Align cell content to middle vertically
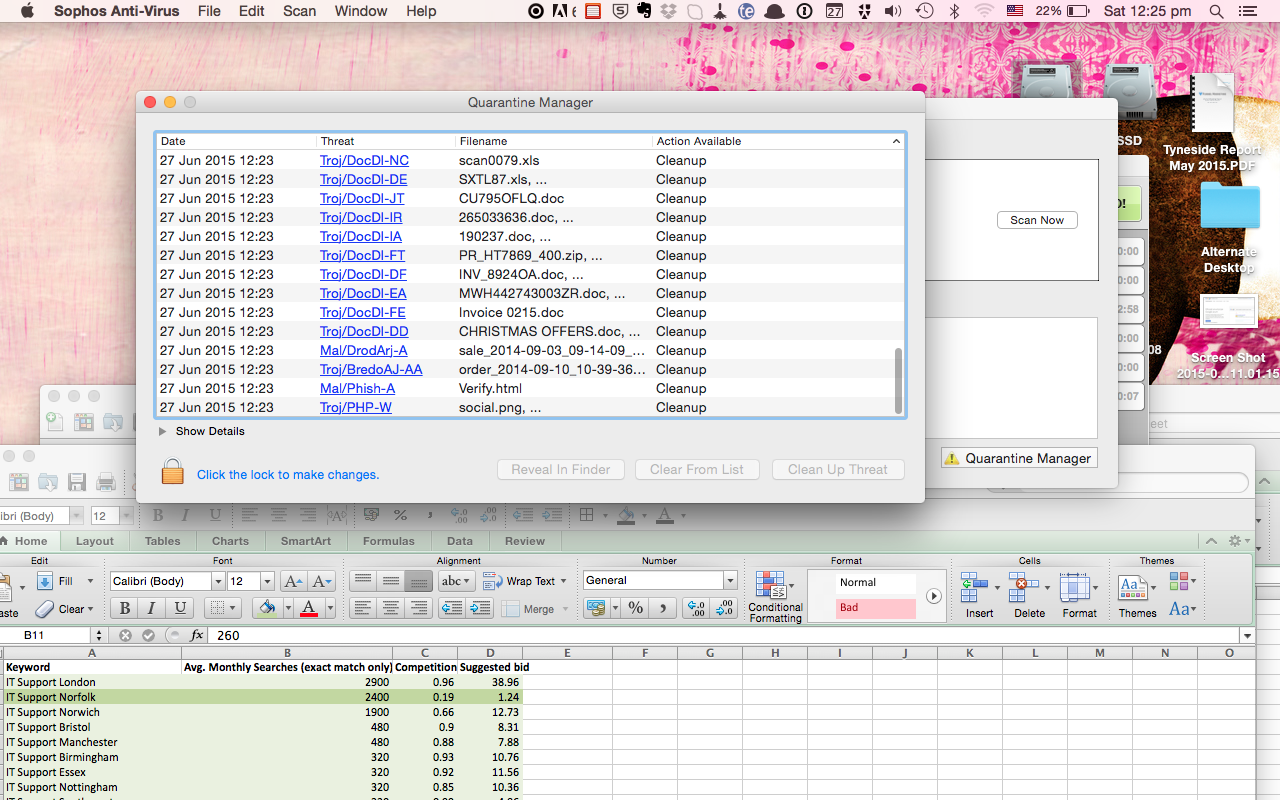 391,581
